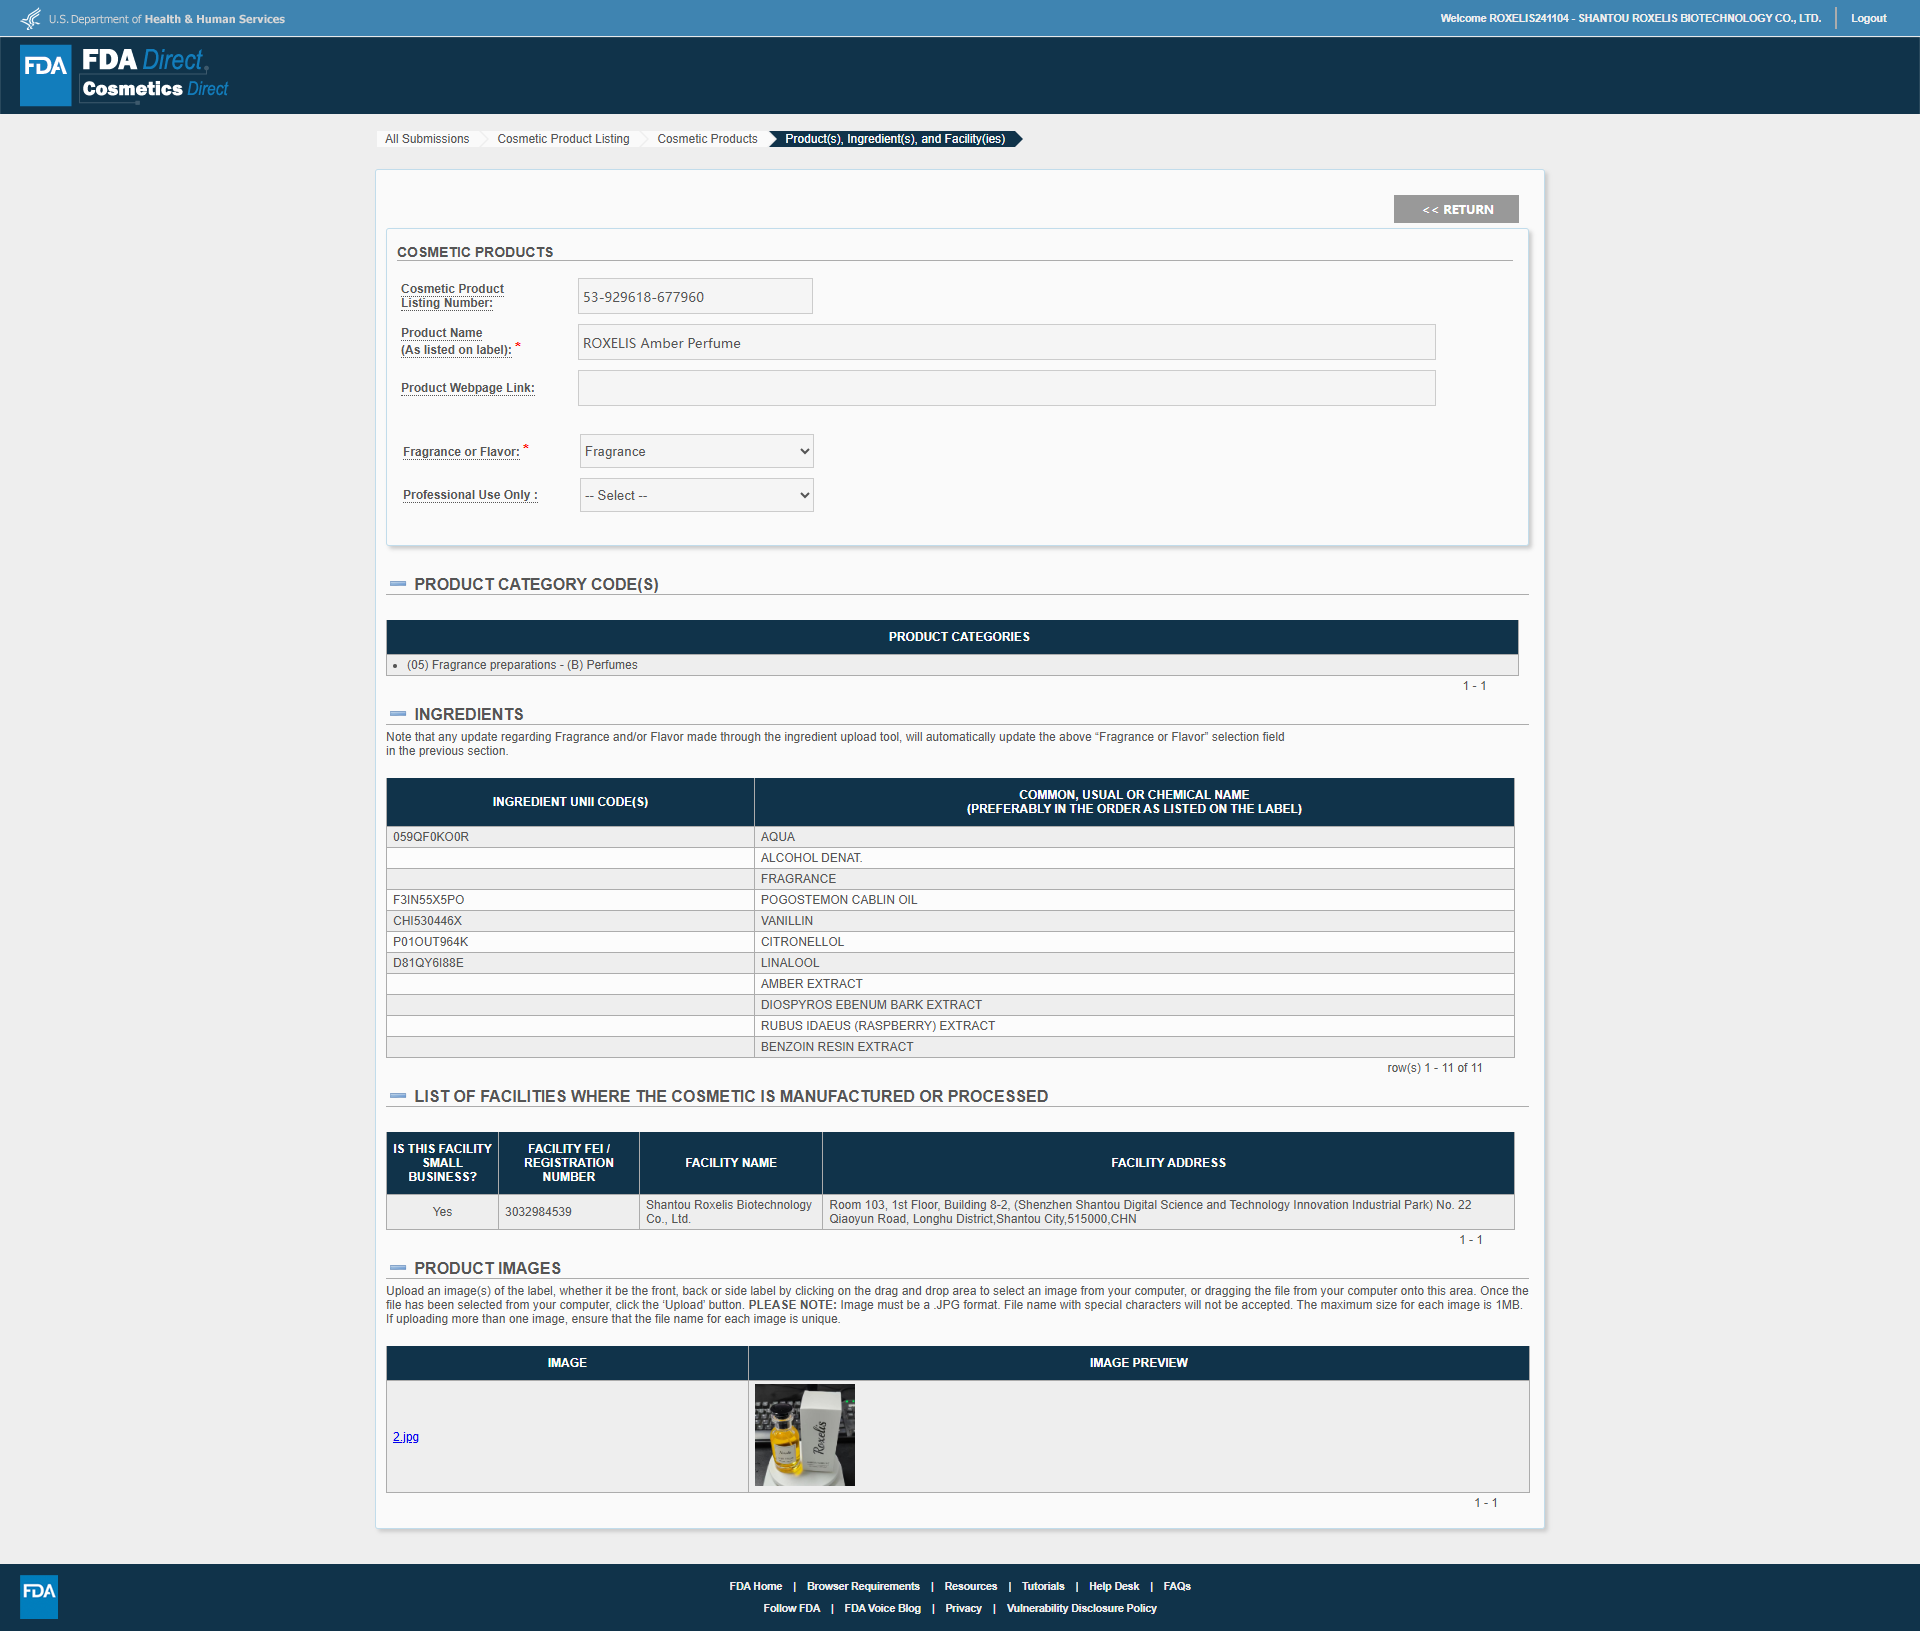Click the HHS eagle logo icon
The image size is (1920, 1631).
click(32, 18)
